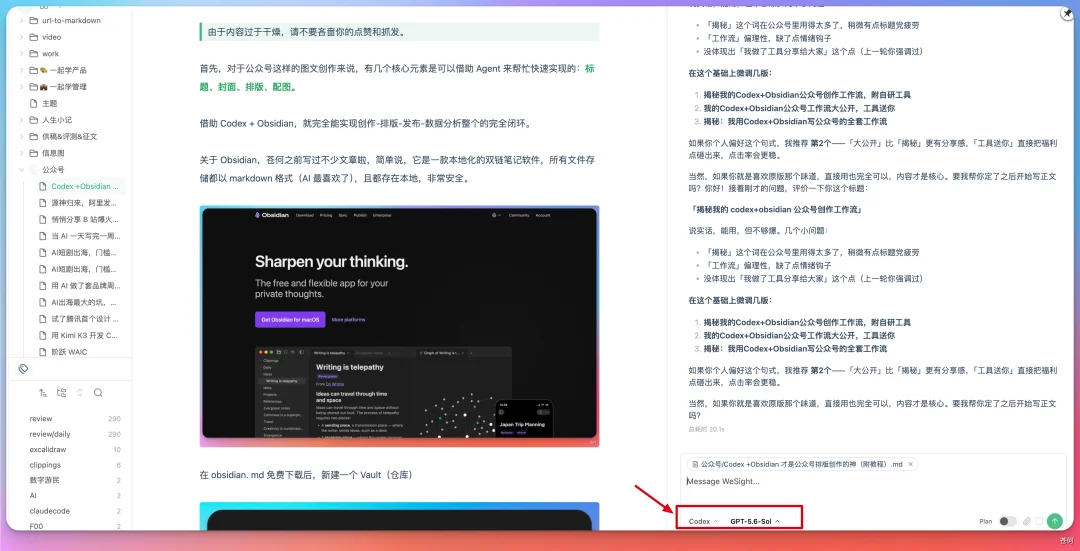Click folder icon next to work
This screenshot has width=1080, height=551.
click(34, 54)
